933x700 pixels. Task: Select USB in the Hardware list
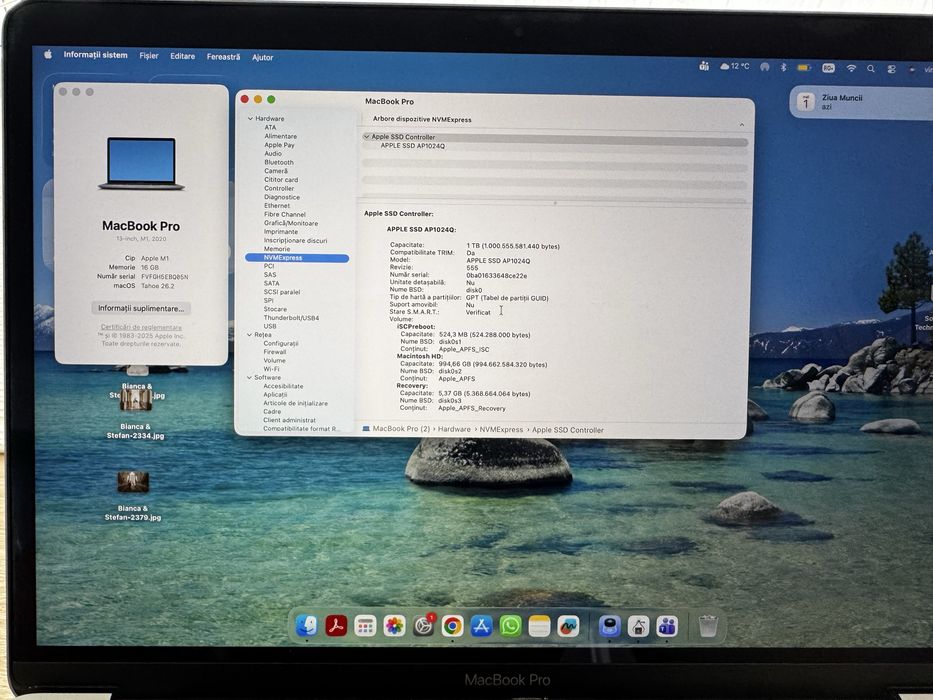pyautogui.click(x=270, y=326)
